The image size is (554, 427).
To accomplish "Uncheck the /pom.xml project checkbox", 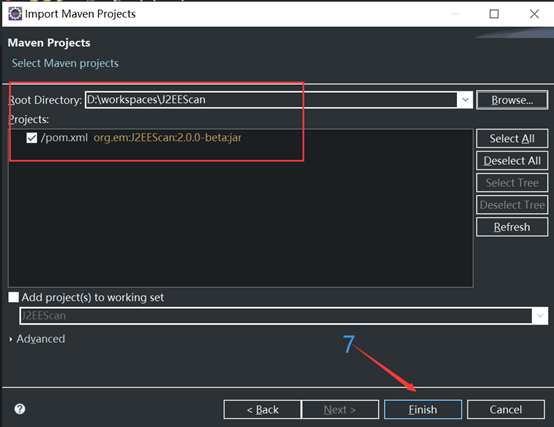I will coord(31,138).
